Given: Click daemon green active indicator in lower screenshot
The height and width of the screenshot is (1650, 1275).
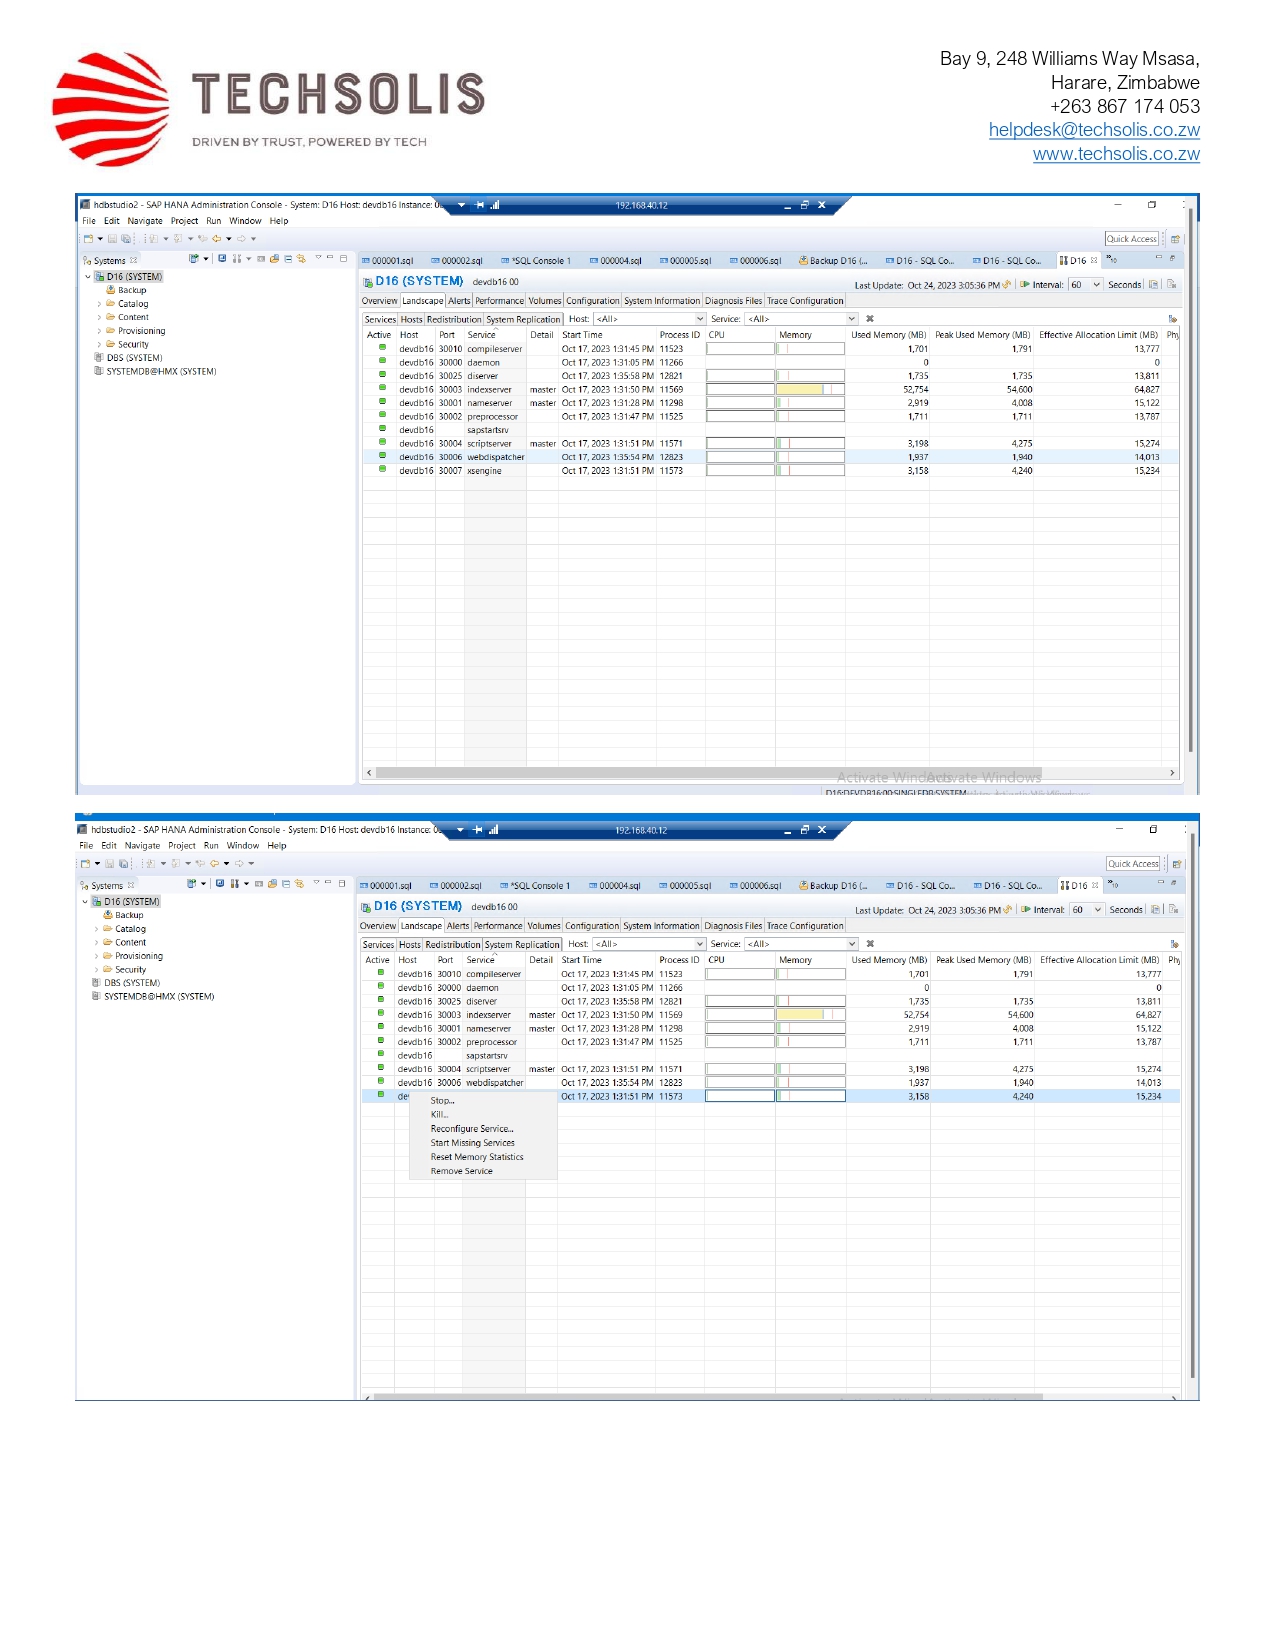Looking at the screenshot, I should point(381,986).
